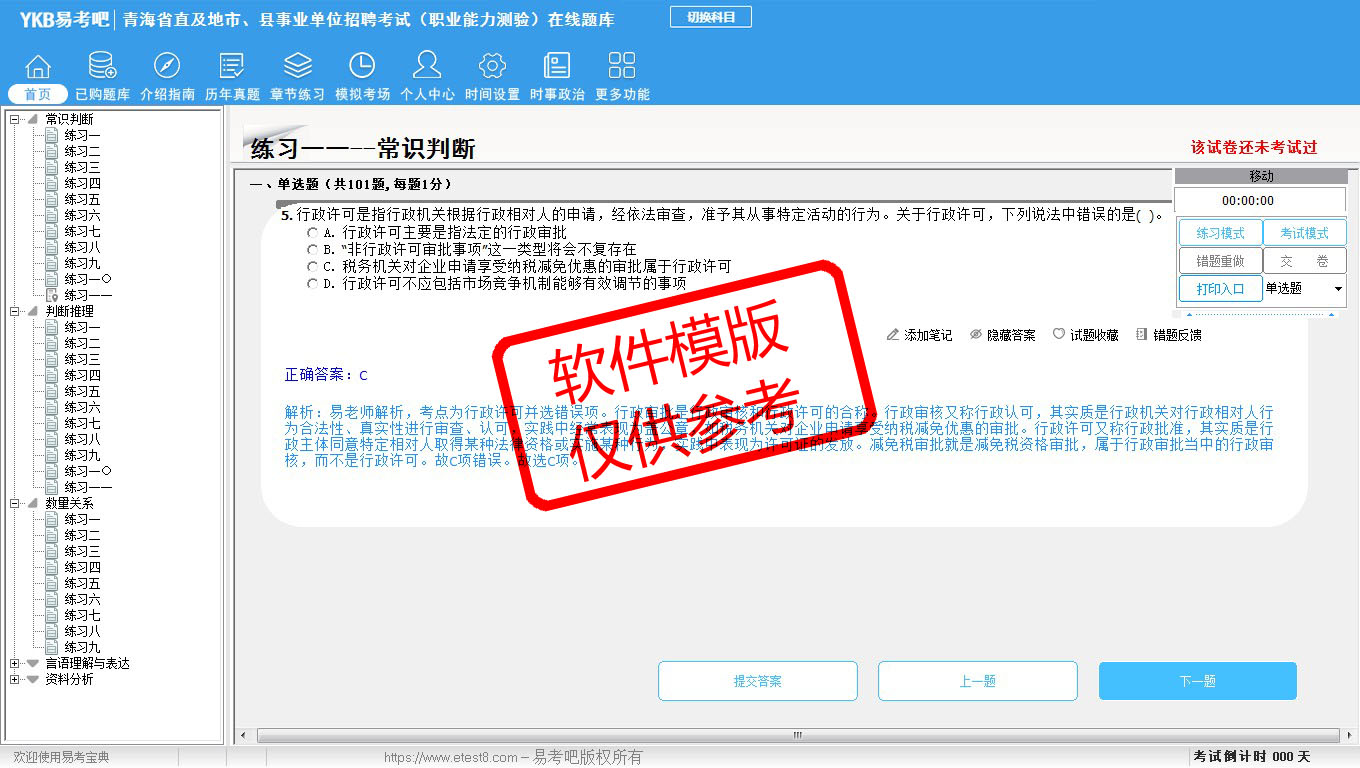This screenshot has width=1360, height=768.
Task: Expand the 言语理解与表达 tree node
Action: coord(14,663)
